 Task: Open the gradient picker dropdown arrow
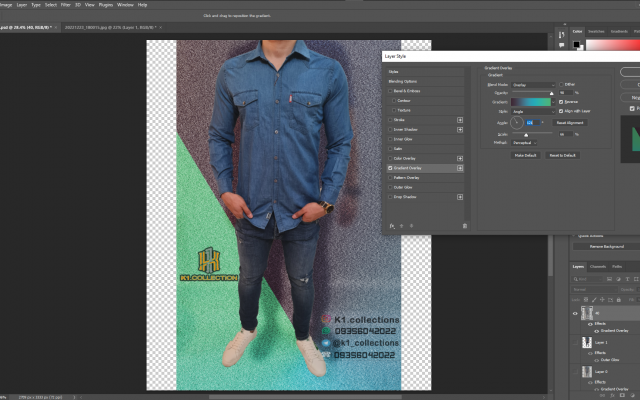(x=553, y=102)
